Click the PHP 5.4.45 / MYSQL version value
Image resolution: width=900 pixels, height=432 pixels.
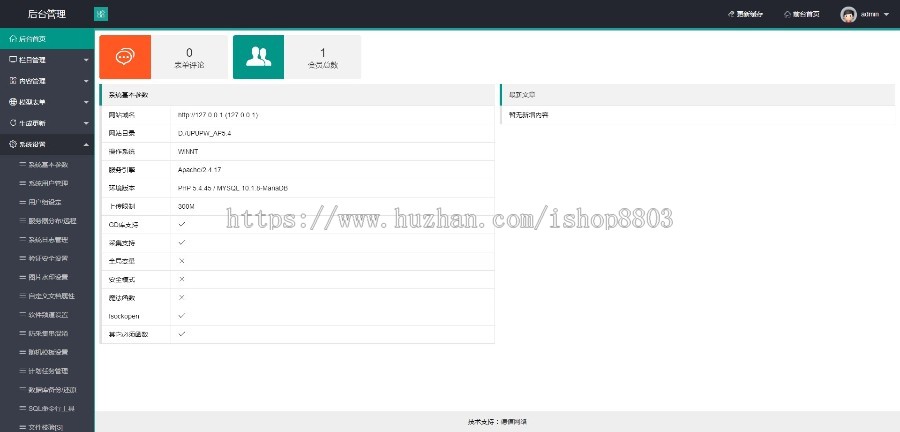[232, 188]
